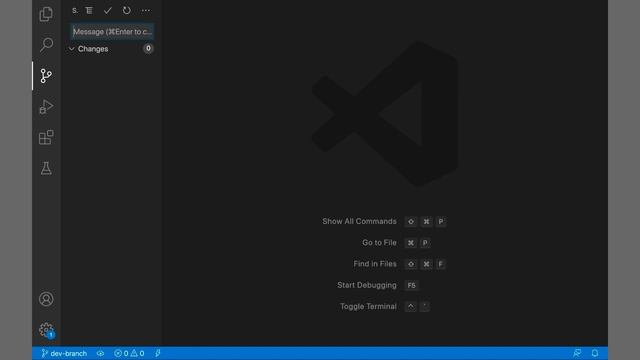The height and width of the screenshot is (360, 640).
Task: Open the Run and Debug view
Action: pyautogui.click(x=46, y=107)
